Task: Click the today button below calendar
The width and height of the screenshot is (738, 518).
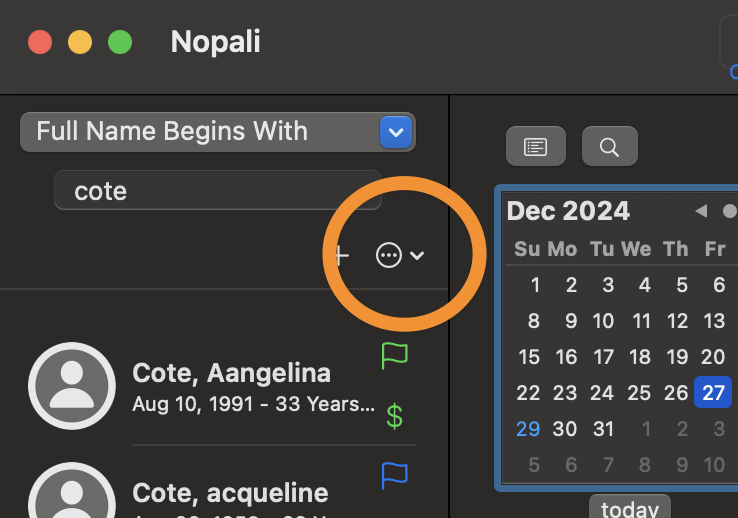Action: coord(630,508)
